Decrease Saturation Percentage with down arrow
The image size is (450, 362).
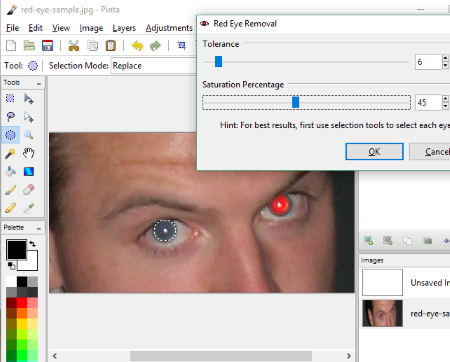[445, 106]
